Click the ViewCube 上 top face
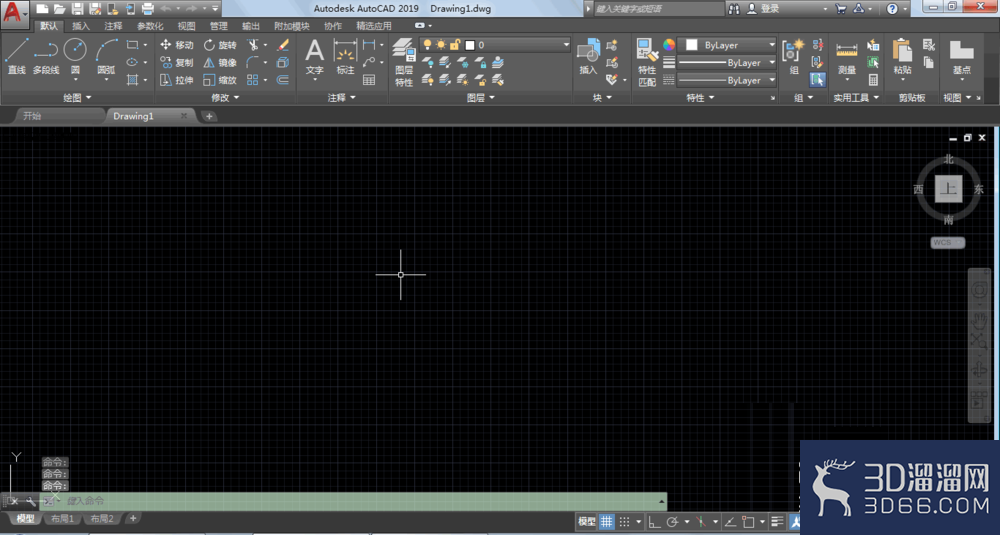This screenshot has height=535, width=1000. [948, 189]
